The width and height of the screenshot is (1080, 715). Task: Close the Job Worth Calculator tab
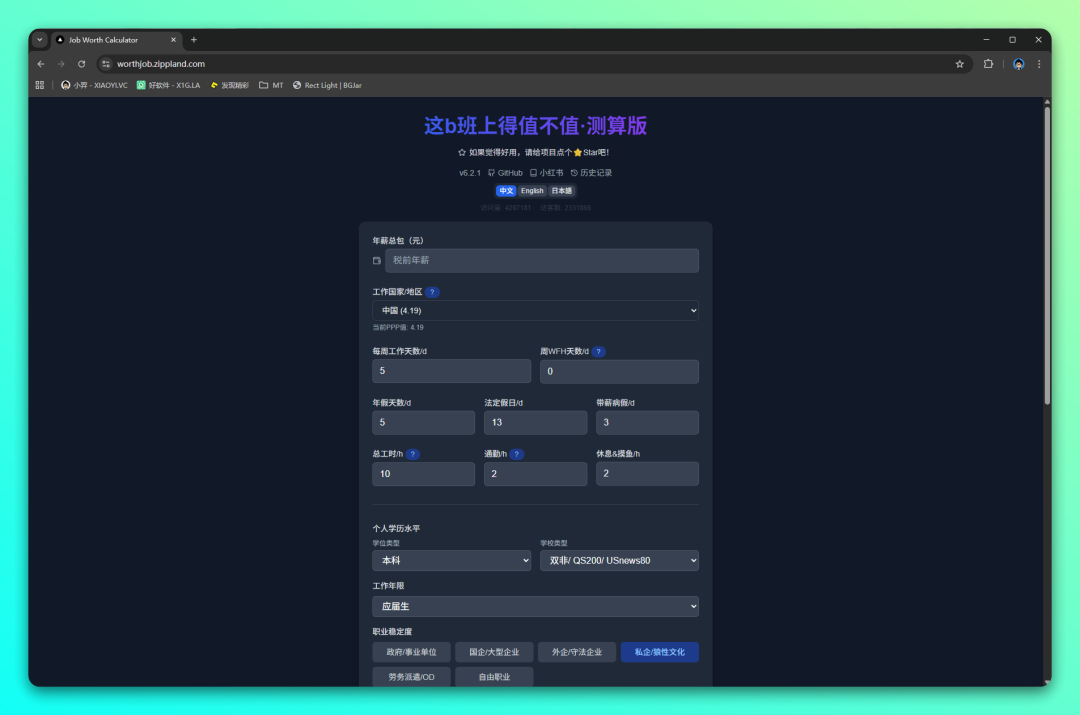(x=173, y=40)
